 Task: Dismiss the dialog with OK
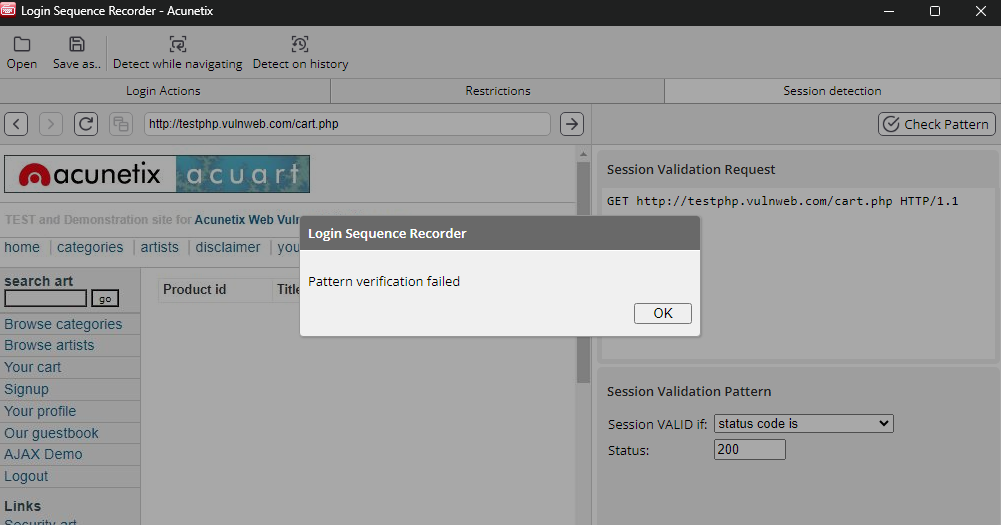[x=663, y=313]
